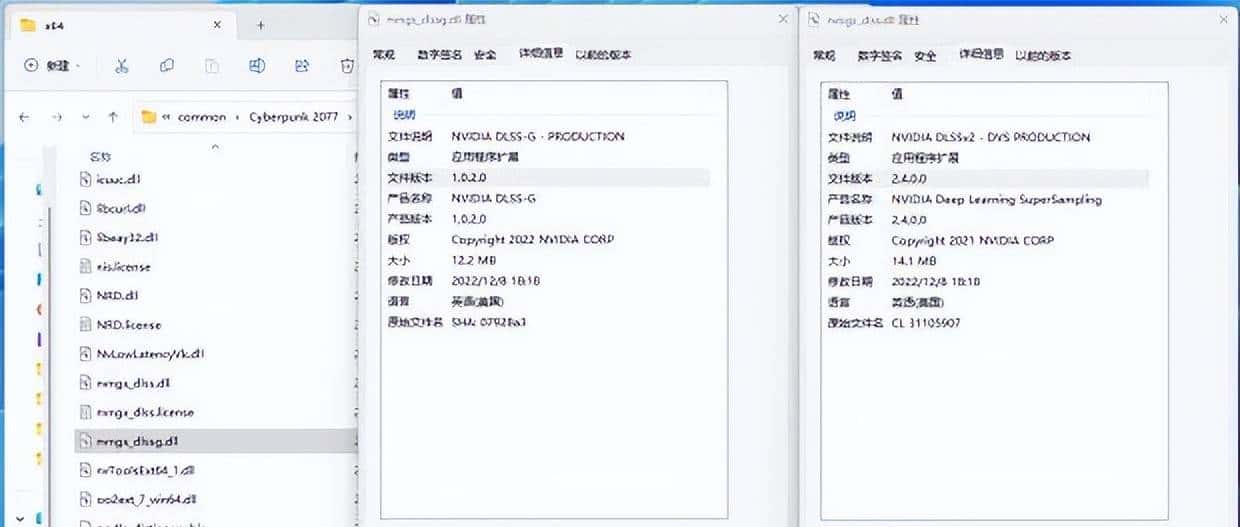Screen dimensions: 1240x527
Task: Click the file icon of NRD.license
Action: click(86, 325)
